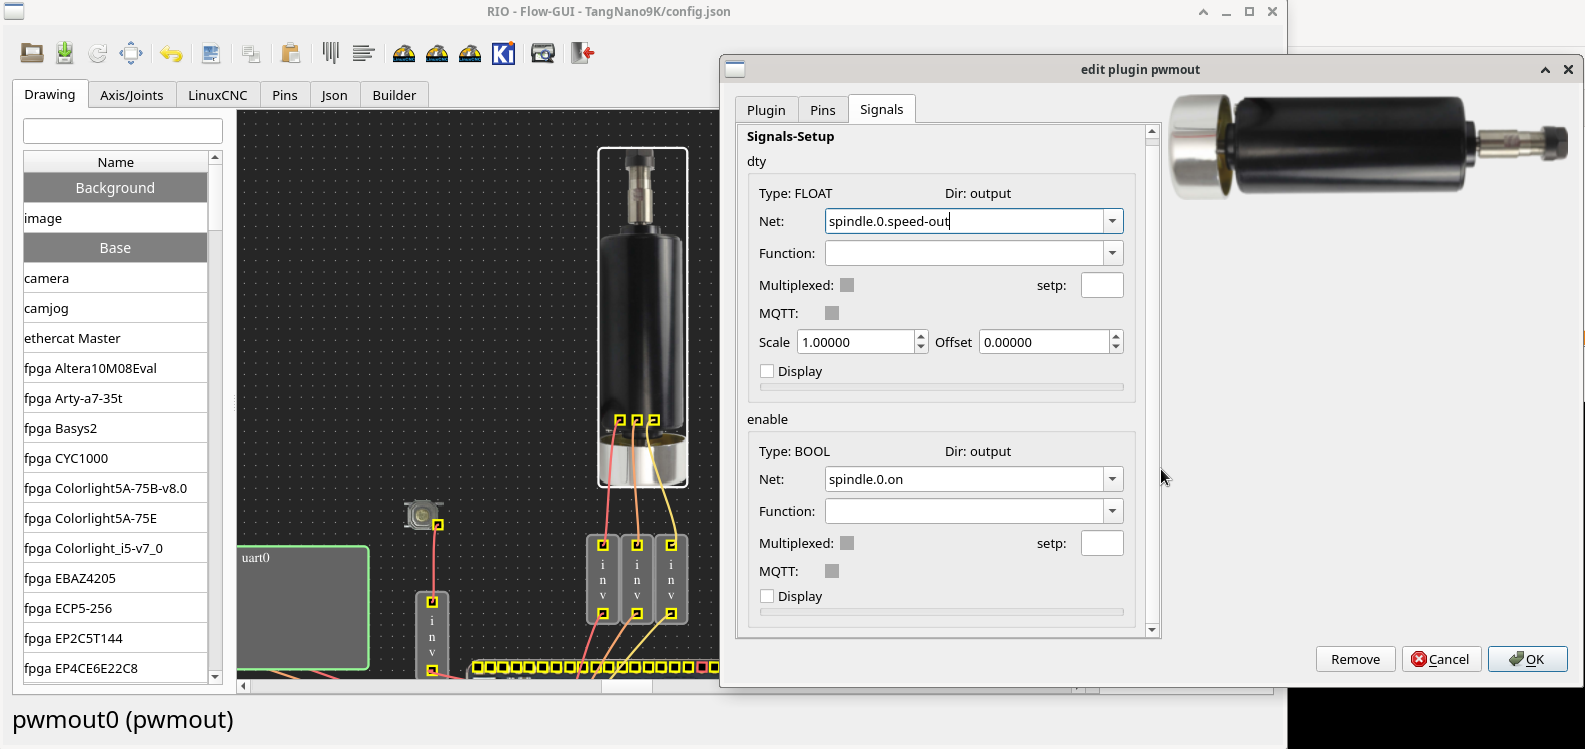
Task: Switch to the LinuxCNC tab
Action: click(218, 95)
